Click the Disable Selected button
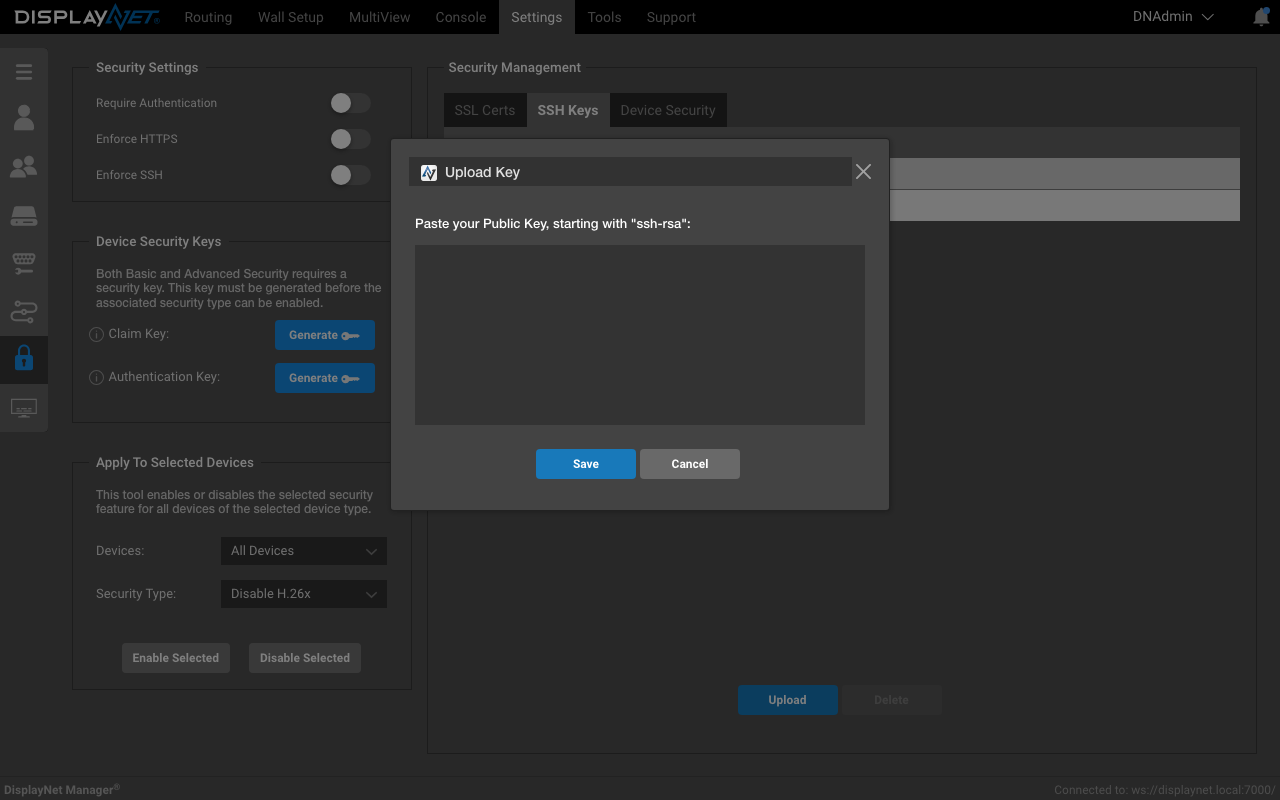The width and height of the screenshot is (1280, 800). pos(305,658)
